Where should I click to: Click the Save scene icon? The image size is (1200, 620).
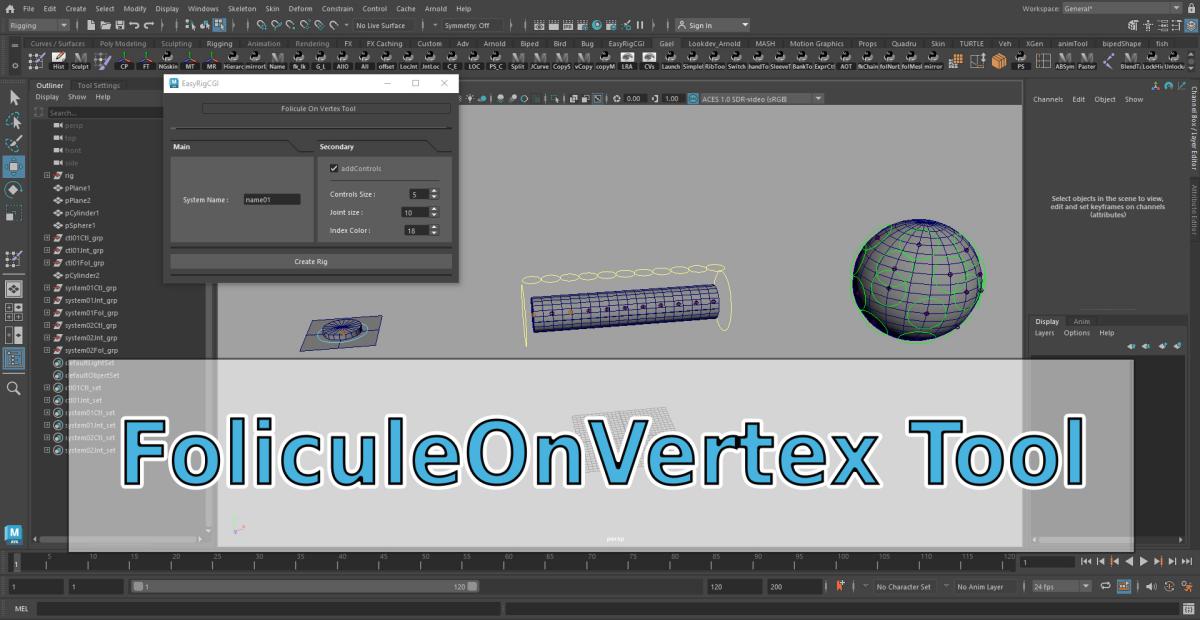(120, 25)
